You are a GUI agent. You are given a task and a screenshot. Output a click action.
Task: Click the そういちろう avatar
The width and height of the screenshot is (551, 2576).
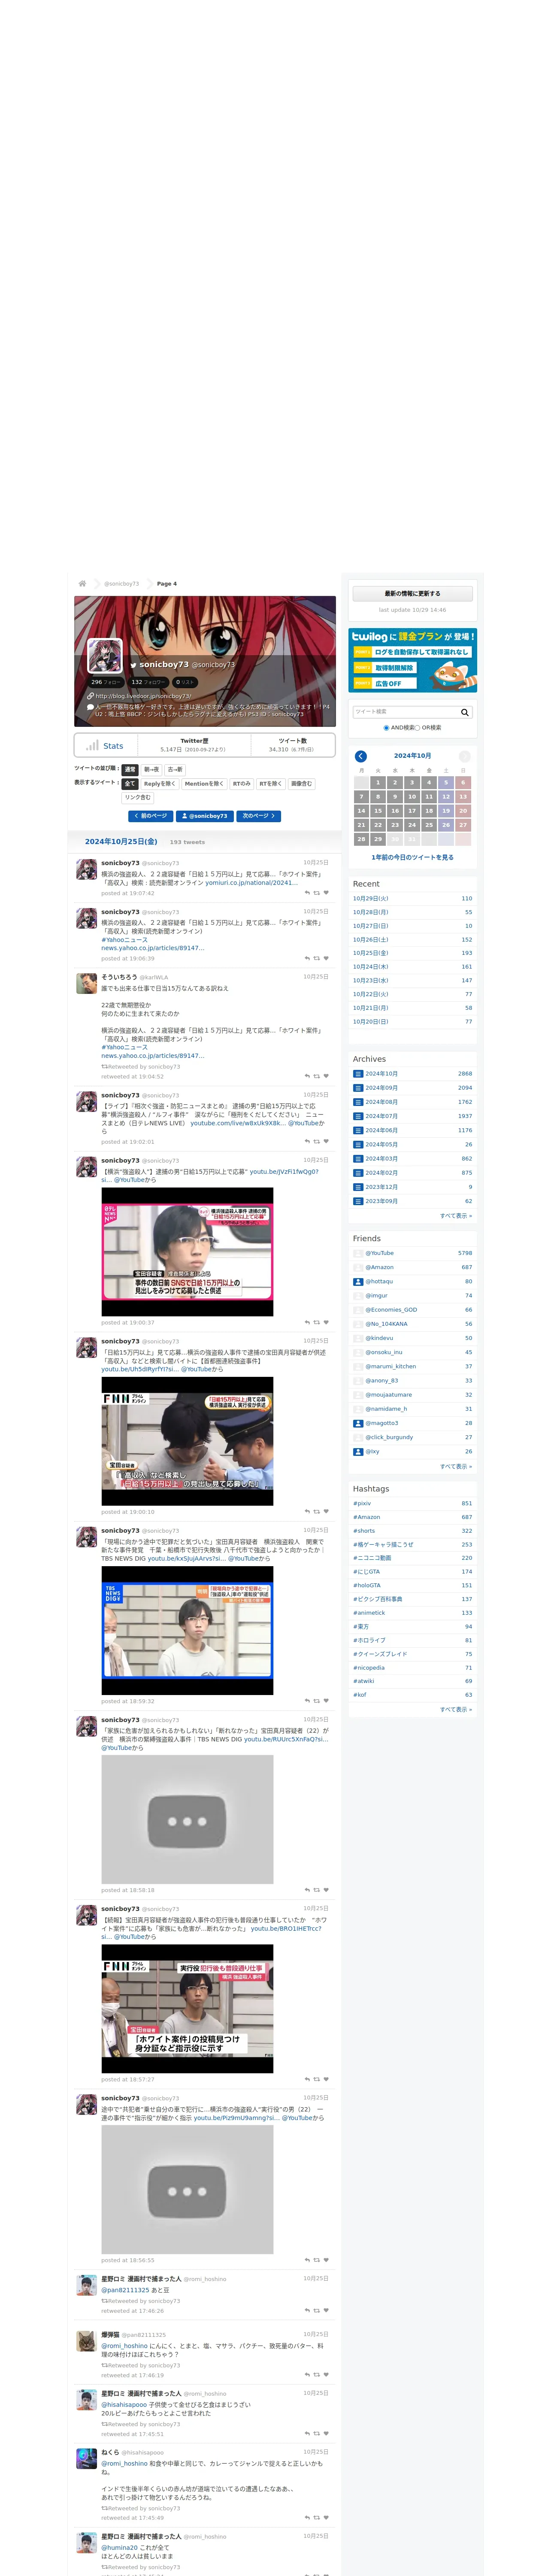[x=87, y=984]
